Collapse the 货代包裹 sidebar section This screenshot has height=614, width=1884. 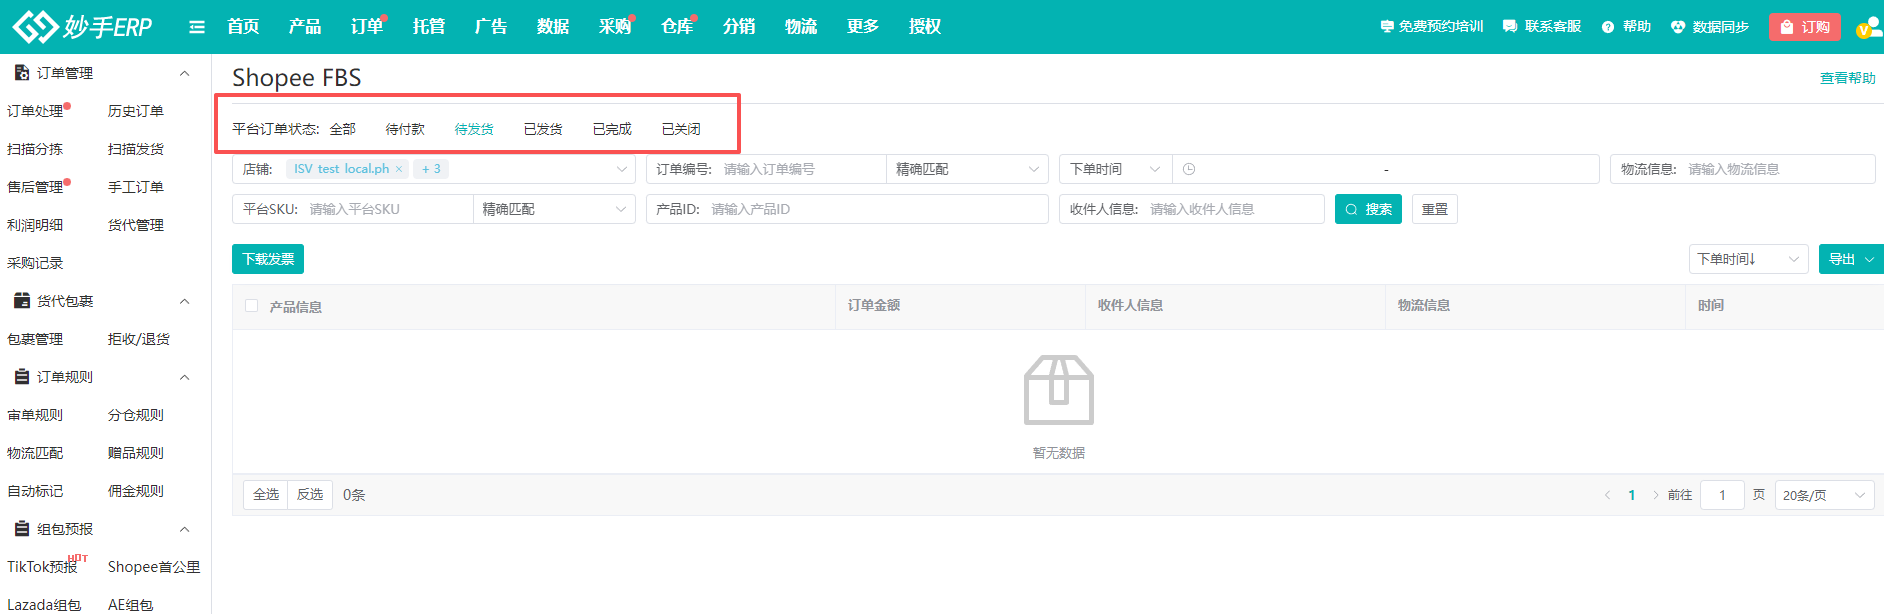click(x=184, y=301)
